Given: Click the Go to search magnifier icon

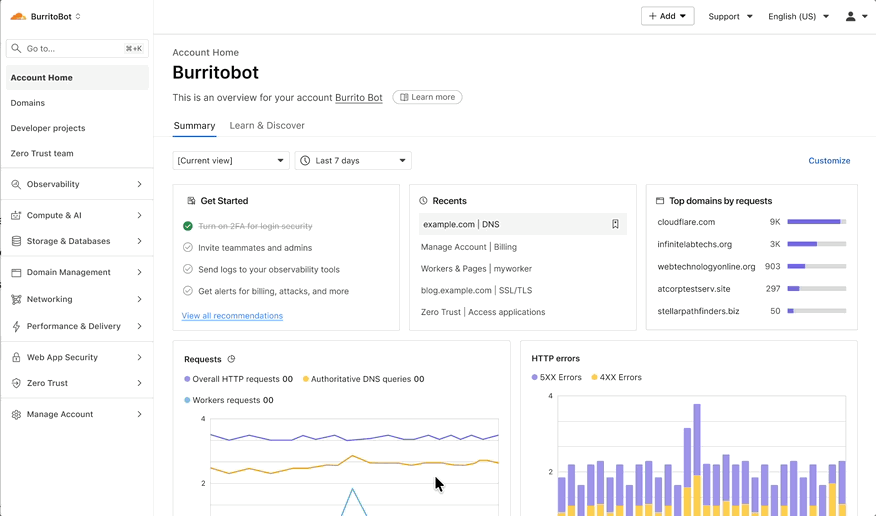Looking at the screenshot, I should [16, 49].
